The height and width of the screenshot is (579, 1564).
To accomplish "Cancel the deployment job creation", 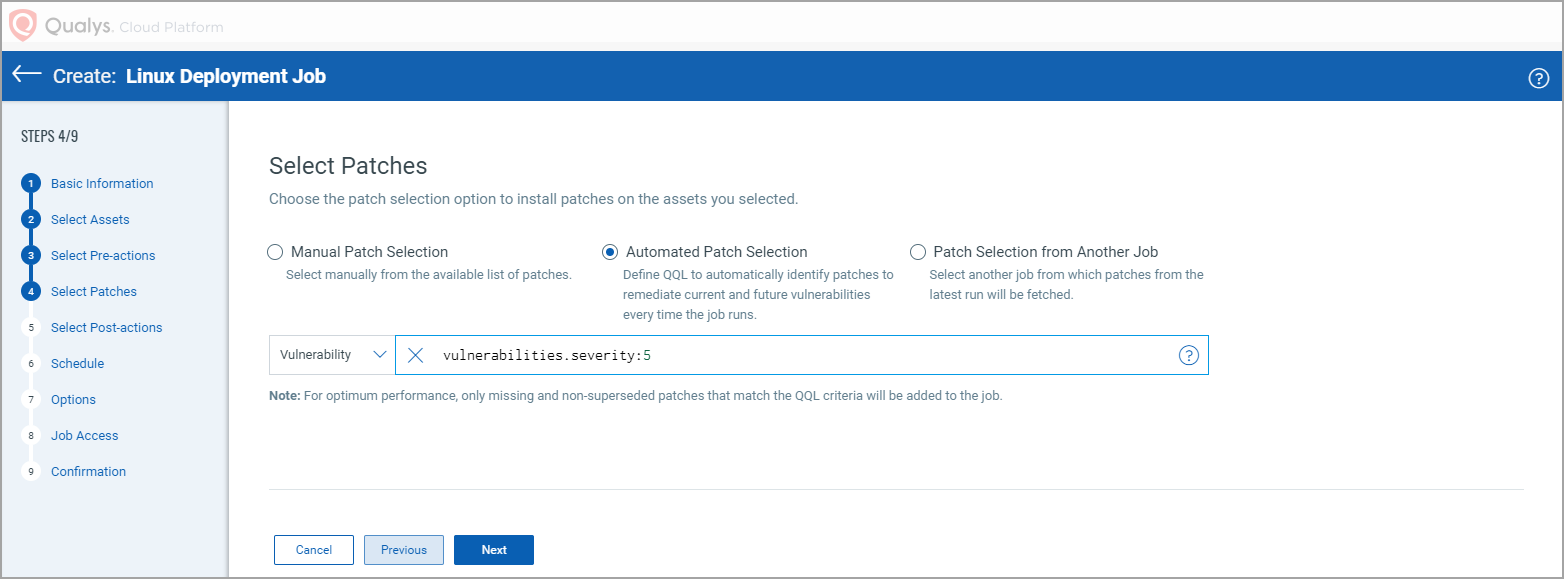I will pos(314,550).
